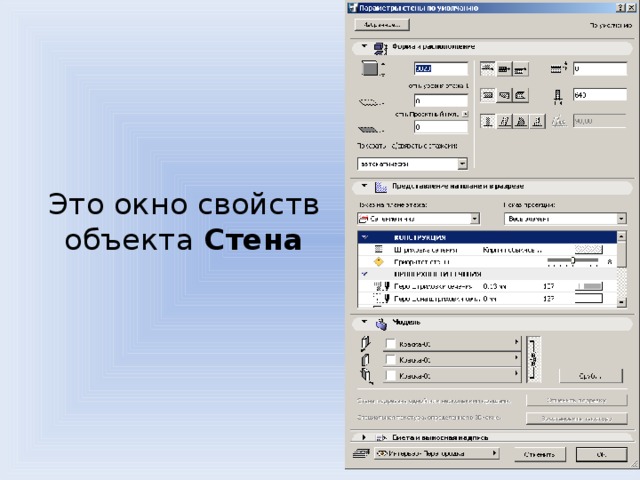The width and height of the screenshot is (640, 480).
Task: Click the highlighted wall height input field
Action: click(441, 69)
